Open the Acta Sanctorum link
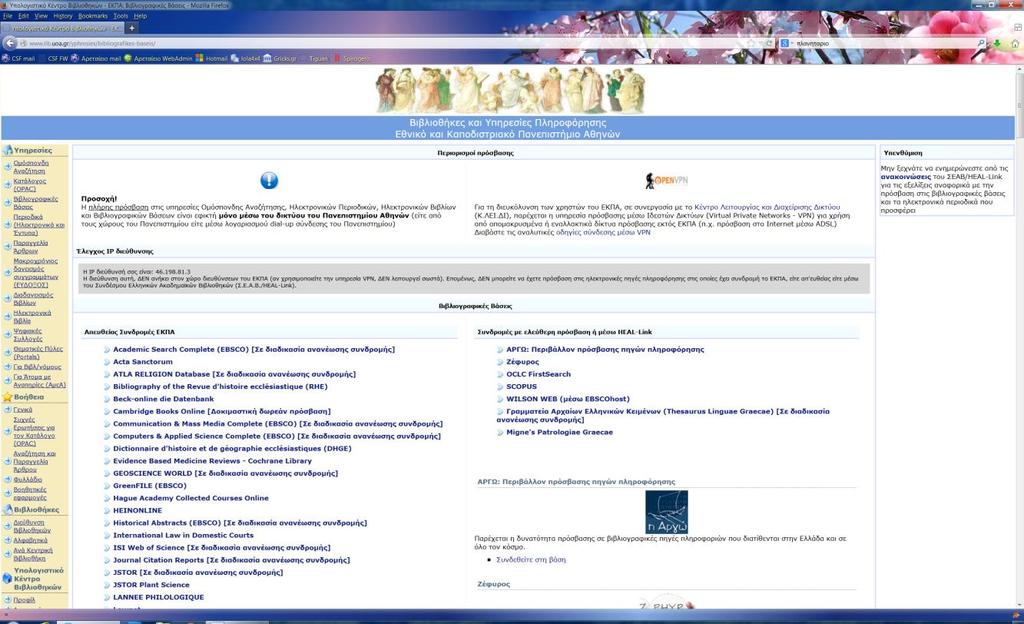Screen dimensions: 1024x624 pos(143,362)
